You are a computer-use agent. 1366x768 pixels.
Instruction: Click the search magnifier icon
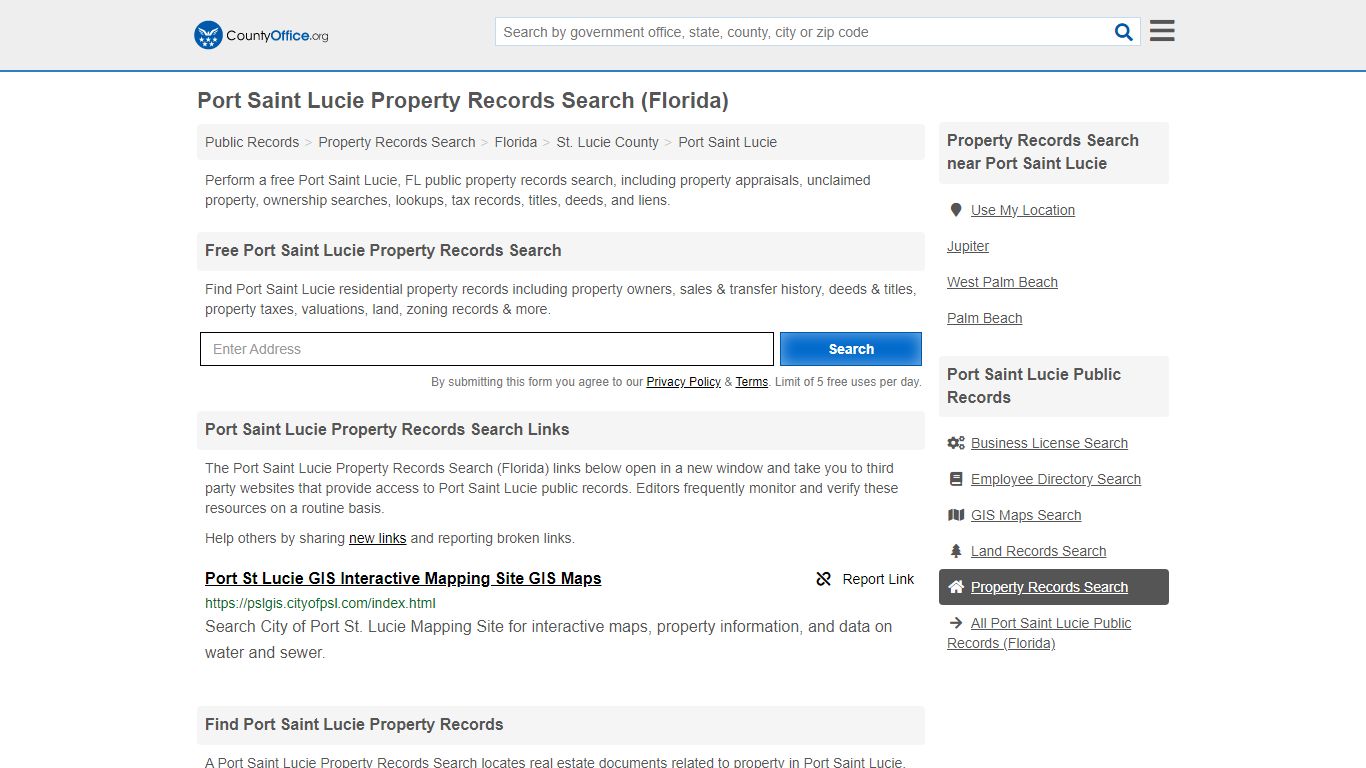[1122, 31]
